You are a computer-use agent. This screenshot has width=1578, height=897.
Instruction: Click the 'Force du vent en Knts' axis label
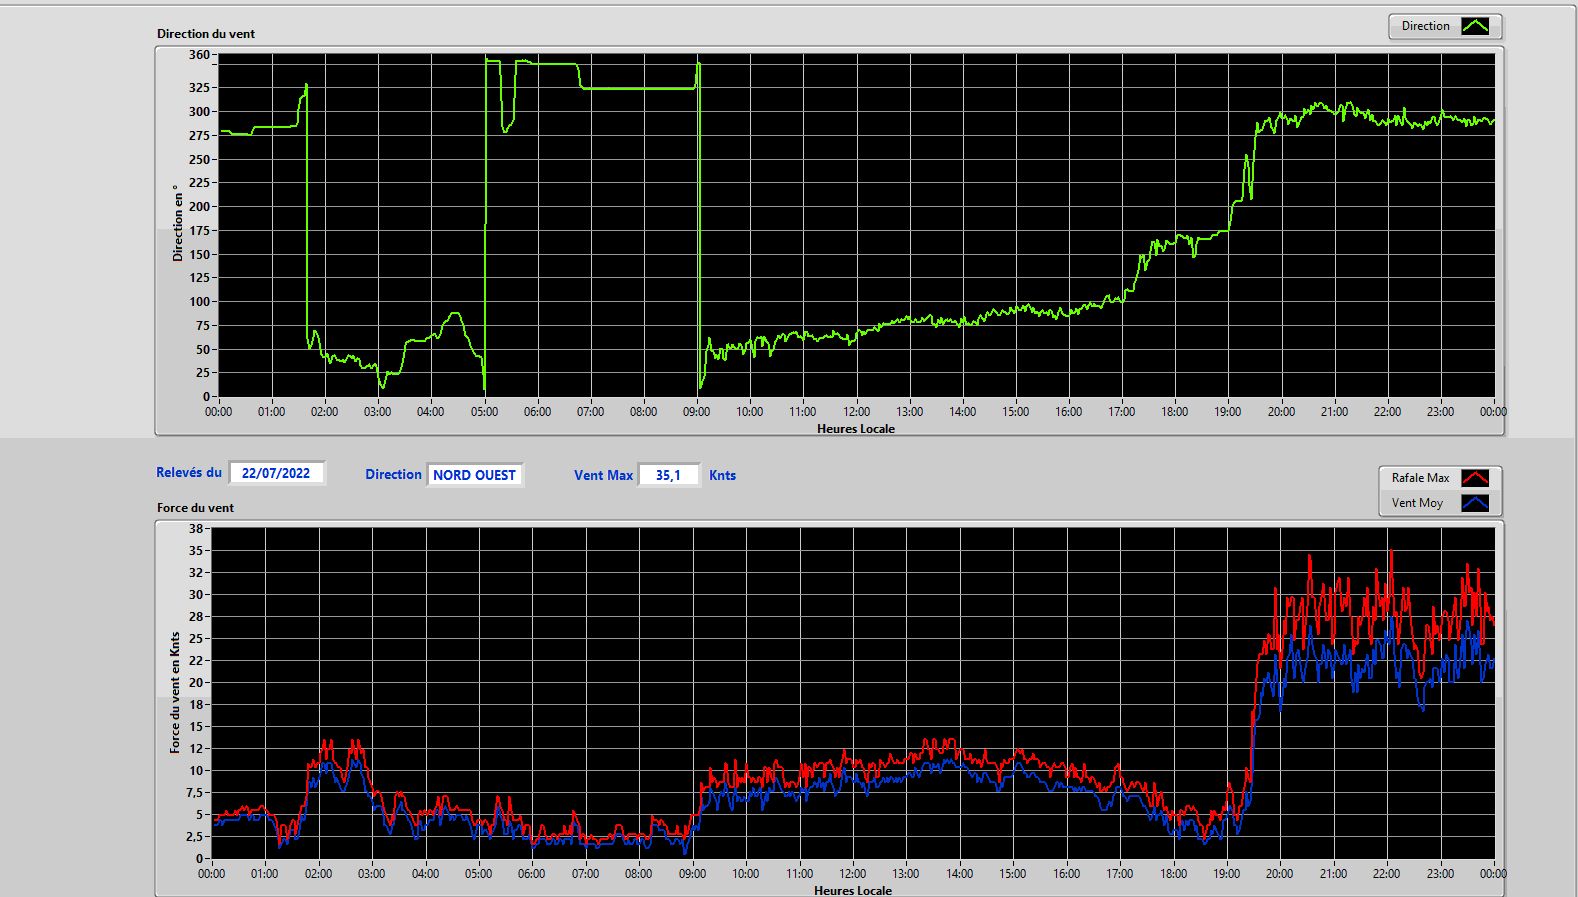175,692
